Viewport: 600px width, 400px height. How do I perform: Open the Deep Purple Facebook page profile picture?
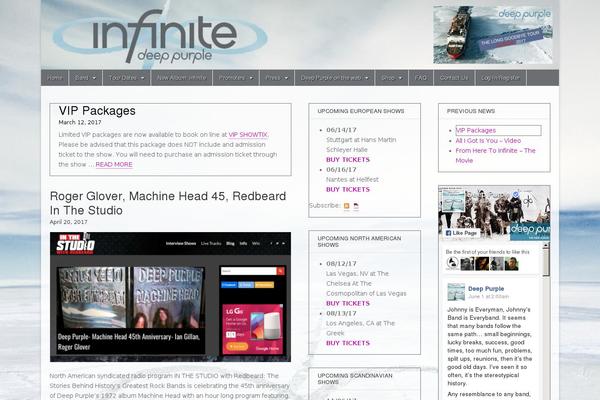(x=453, y=201)
